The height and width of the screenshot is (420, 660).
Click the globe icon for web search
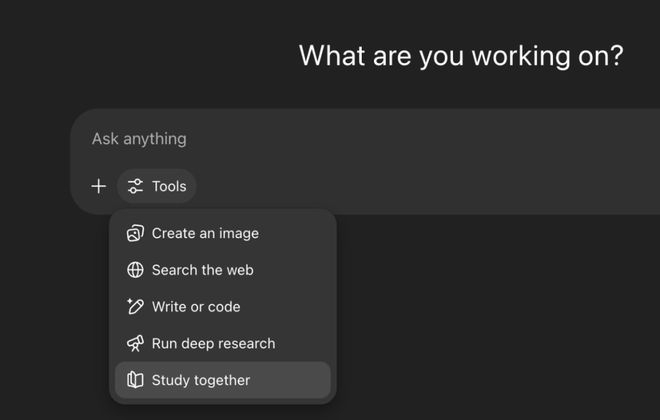tap(135, 270)
